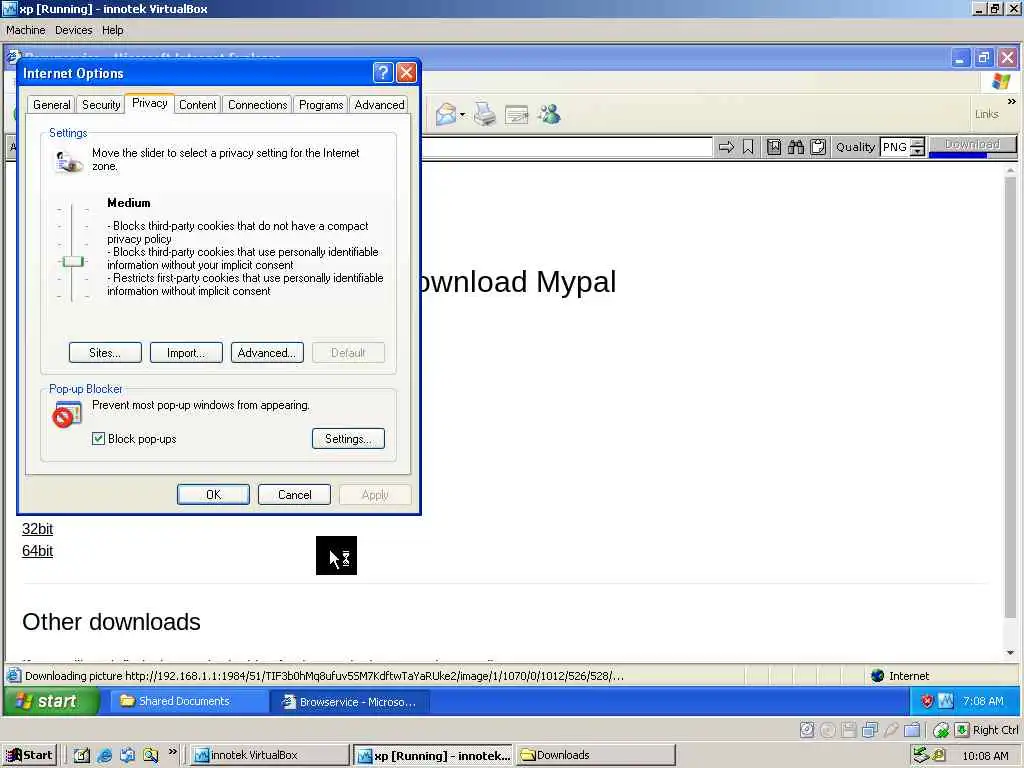The image size is (1024, 768).
Task: Click the Sites... button
Action: pyautogui.click(x=105, y=353)
